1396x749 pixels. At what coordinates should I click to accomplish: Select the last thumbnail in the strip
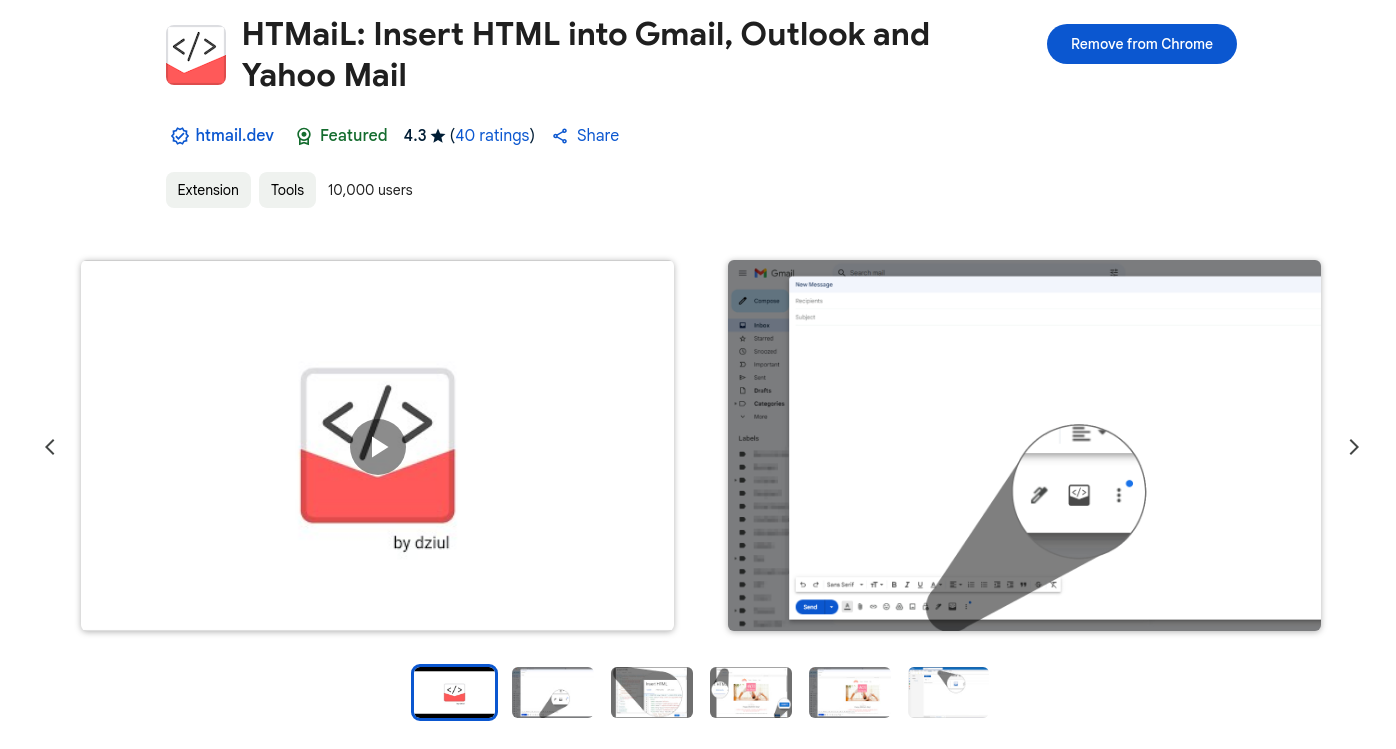coord(948,692)
